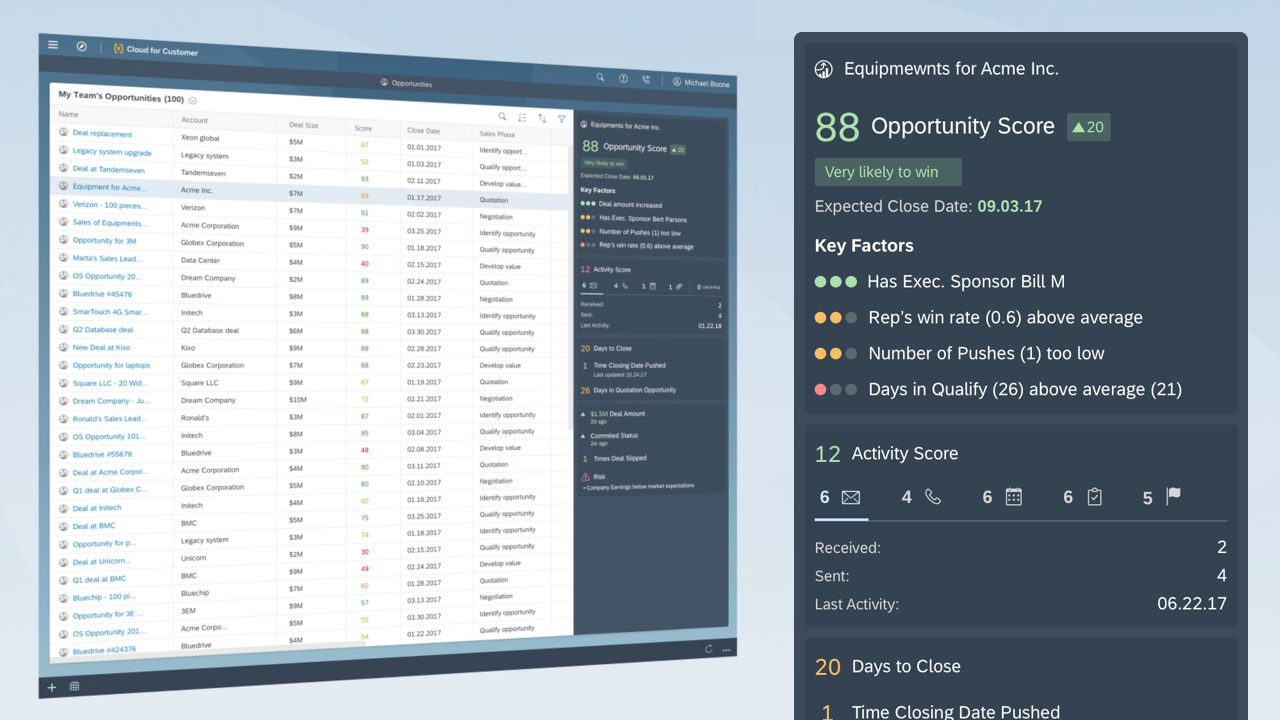This screenshot has height=720, width=1280.
Task: Click the compass icon in top bar
Action: point(82,47)
